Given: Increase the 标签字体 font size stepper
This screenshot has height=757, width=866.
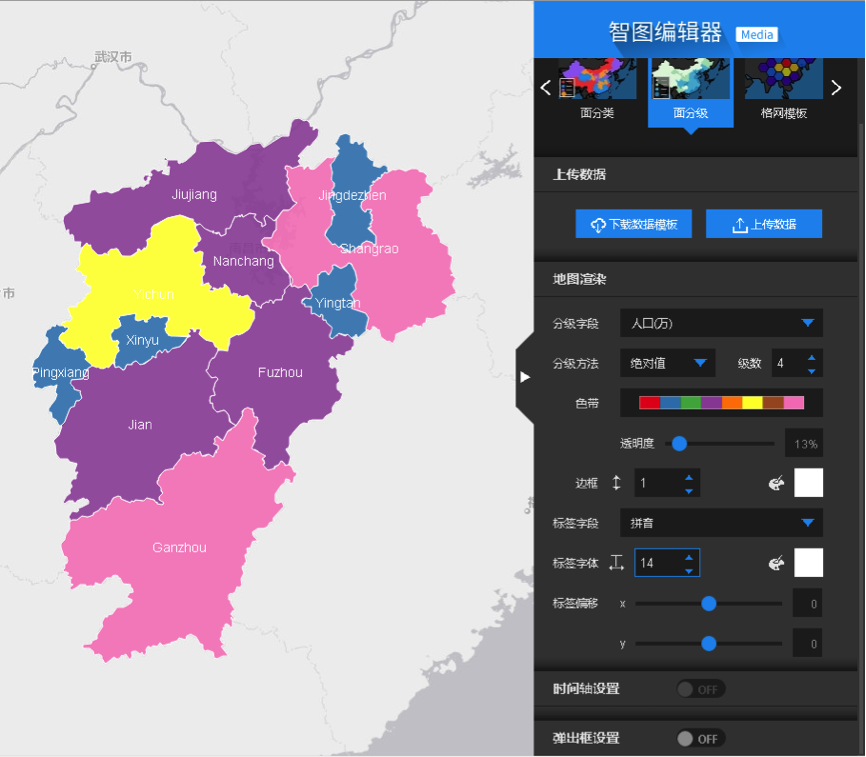Looking at the screenshot, I should (x=689, y=557).
